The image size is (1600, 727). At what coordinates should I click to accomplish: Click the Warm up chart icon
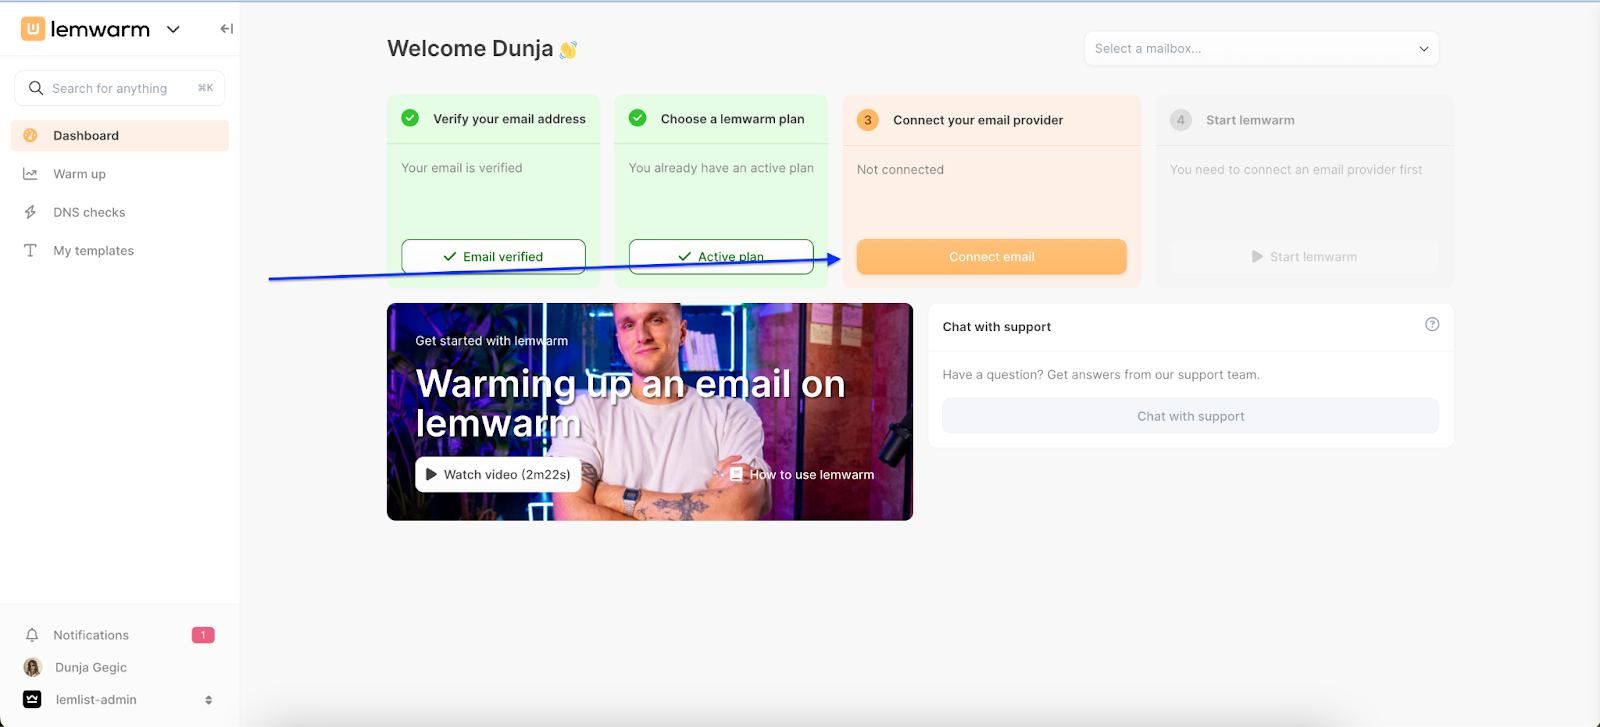click(x=31, y=174)
